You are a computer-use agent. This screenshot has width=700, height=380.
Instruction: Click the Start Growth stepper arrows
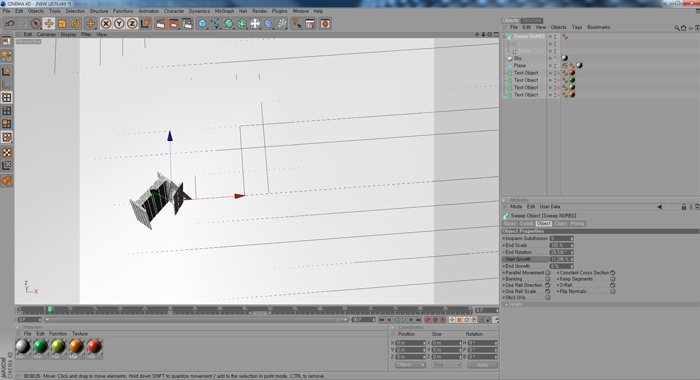point(571,259)
